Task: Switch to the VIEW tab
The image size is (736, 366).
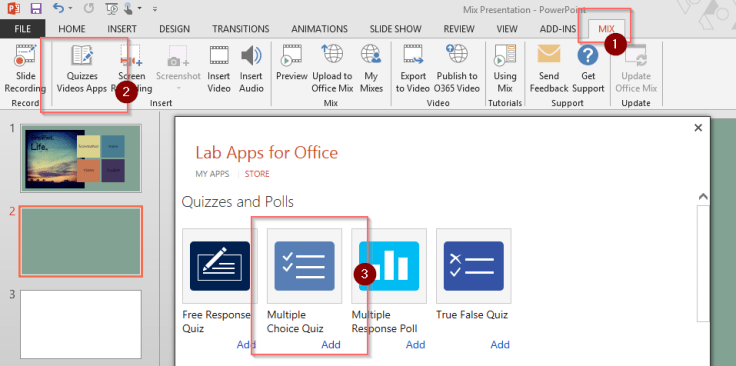Action: tap(507, 29)
